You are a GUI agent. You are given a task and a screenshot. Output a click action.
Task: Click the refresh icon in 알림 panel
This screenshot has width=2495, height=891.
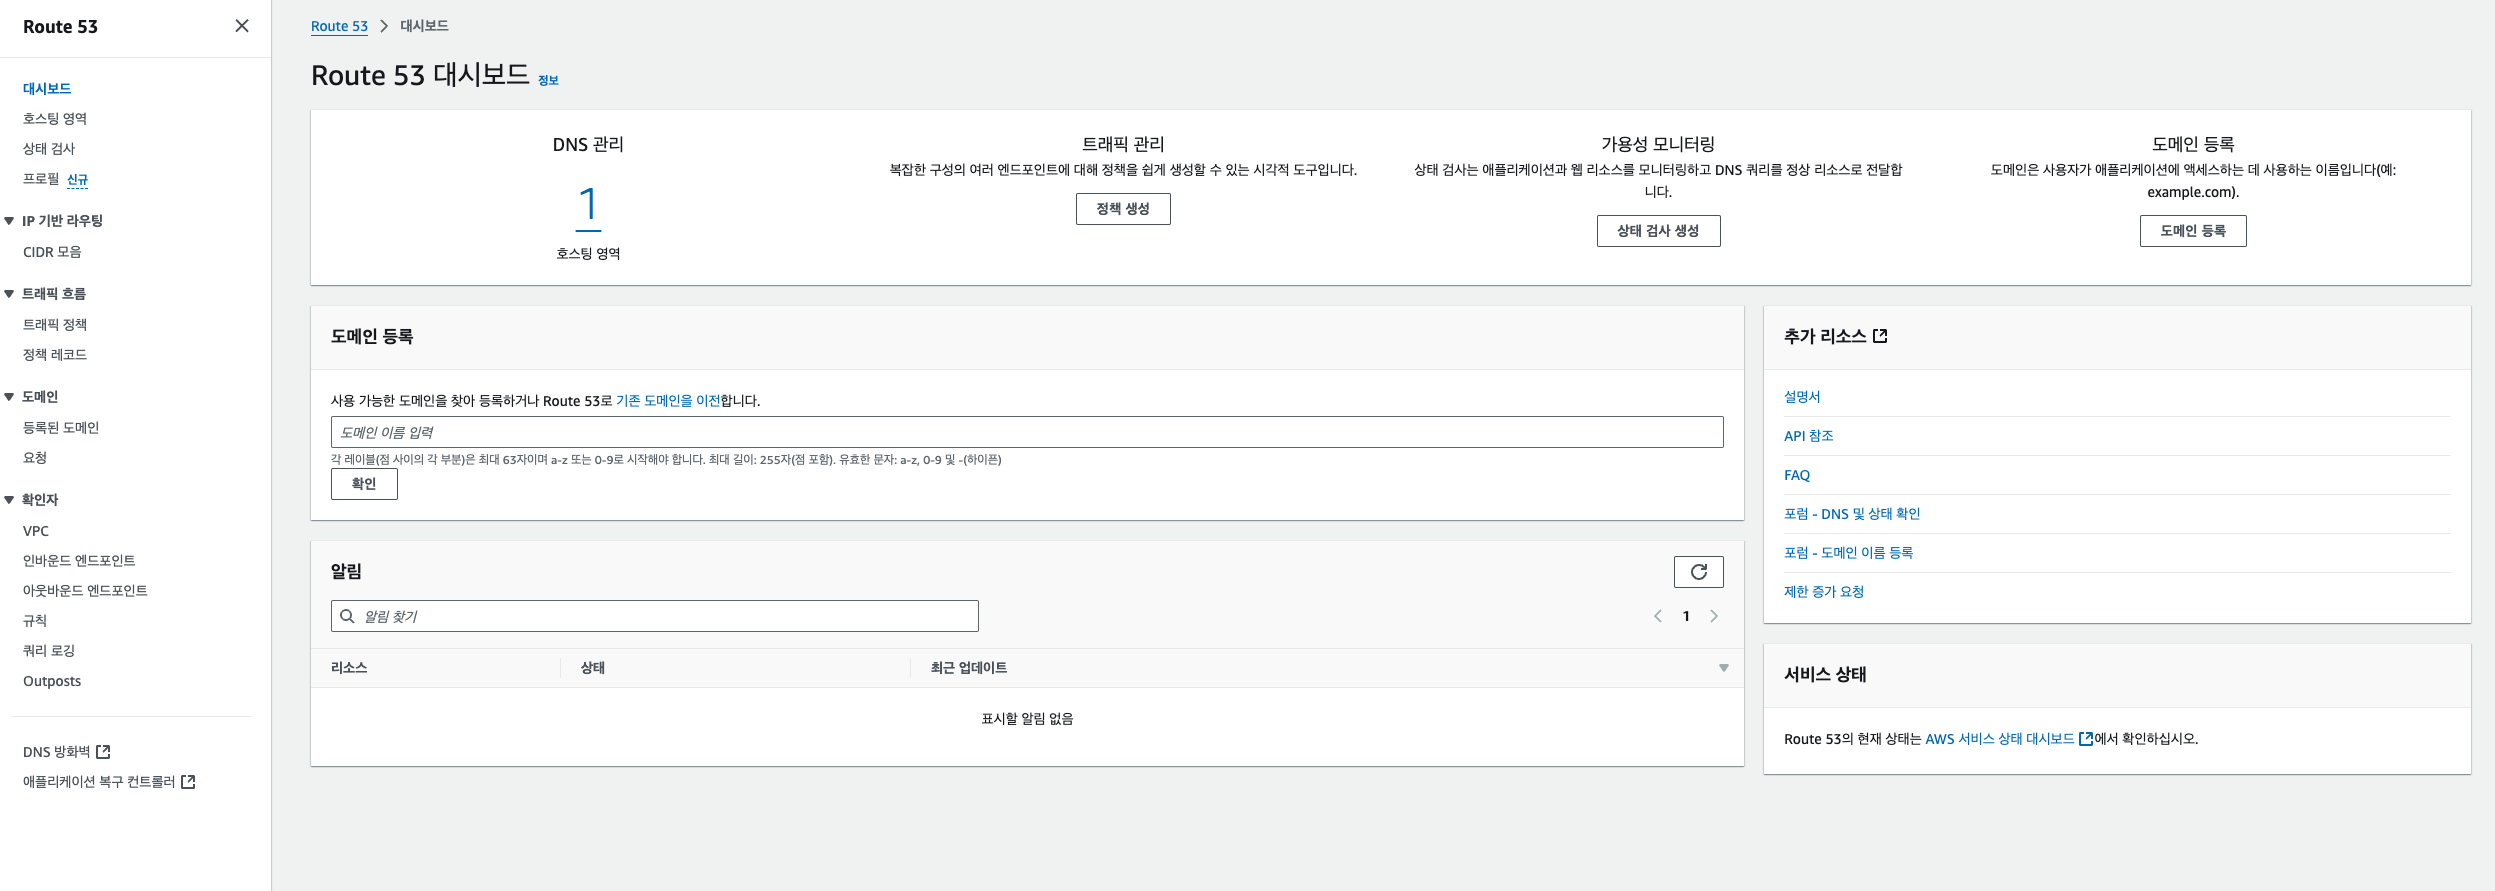point(1698,572)
